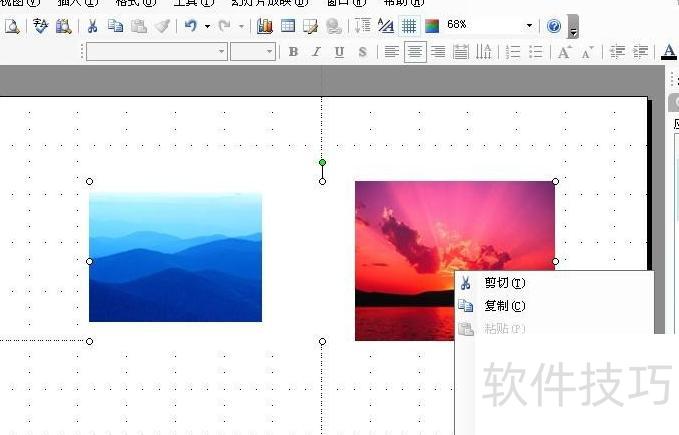Click the green rotation handle

322,162
